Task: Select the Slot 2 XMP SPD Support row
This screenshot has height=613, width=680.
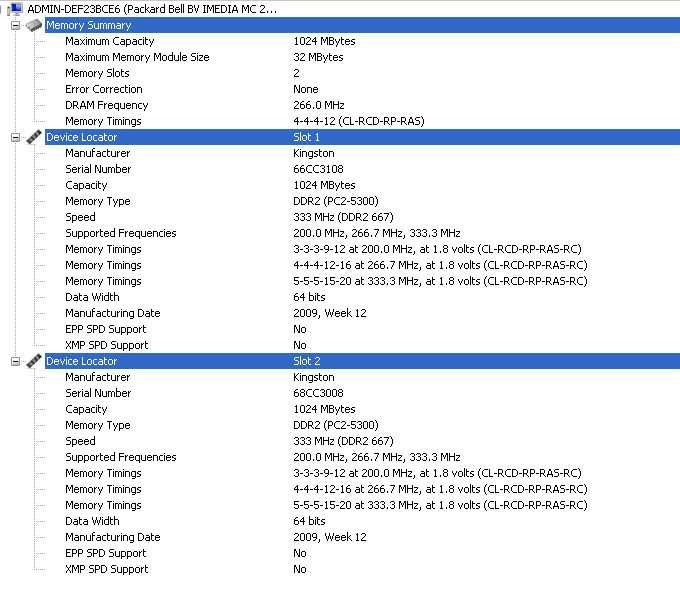Action: point(106,569)
